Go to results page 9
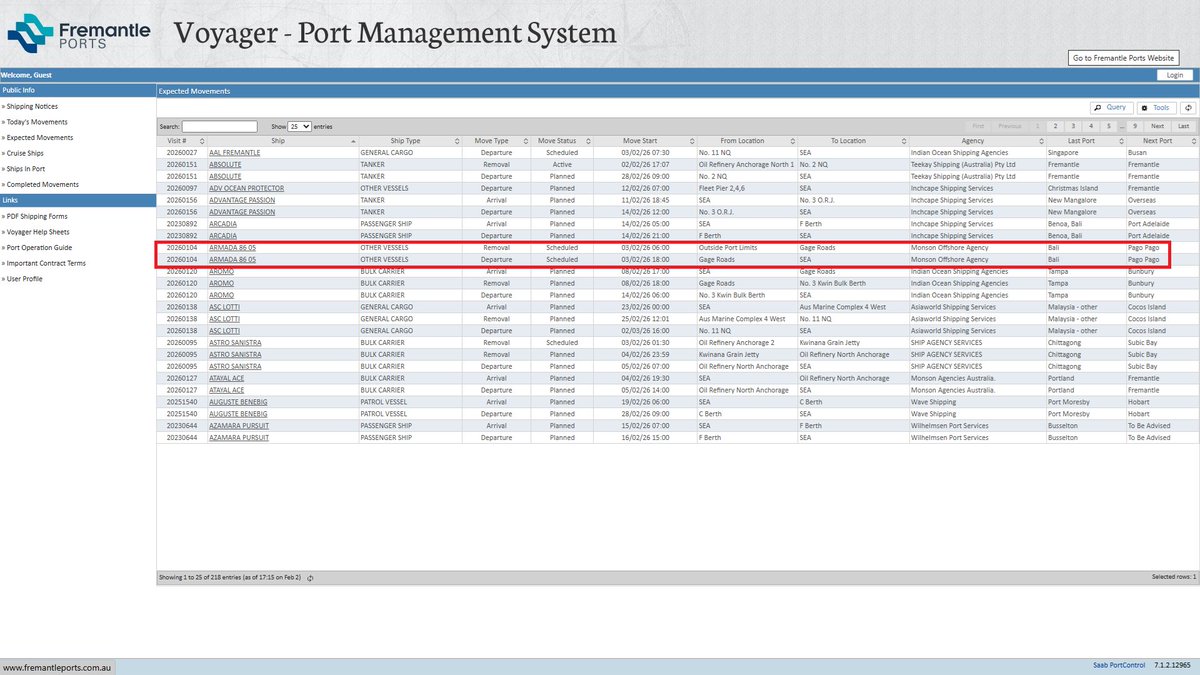This screenshot has width=1200, height=675. pyautogui.click(x=1135, y=127)
